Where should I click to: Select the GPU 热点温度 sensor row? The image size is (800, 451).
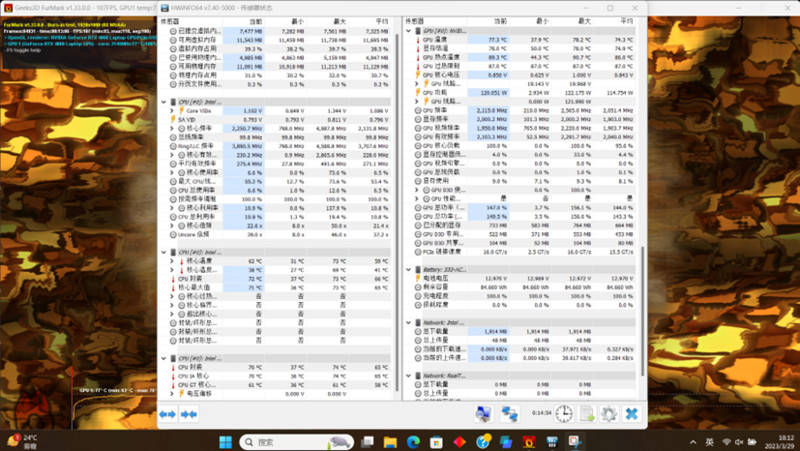[x=524, y=58]
